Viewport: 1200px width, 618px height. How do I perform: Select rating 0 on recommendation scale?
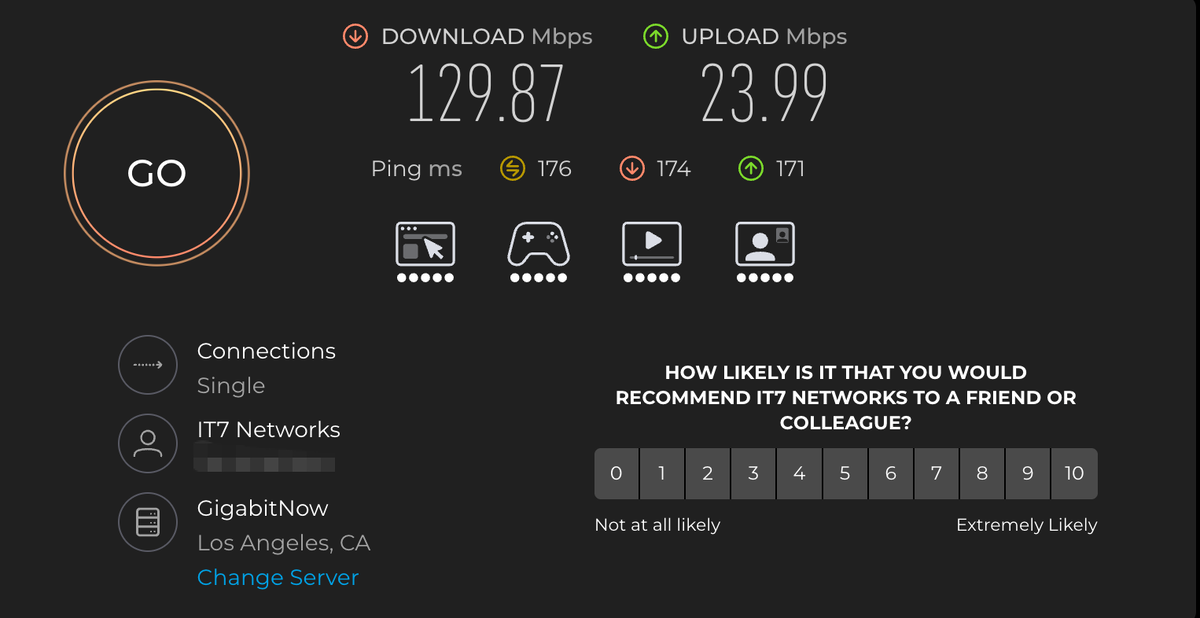click(x=616, y=473)
